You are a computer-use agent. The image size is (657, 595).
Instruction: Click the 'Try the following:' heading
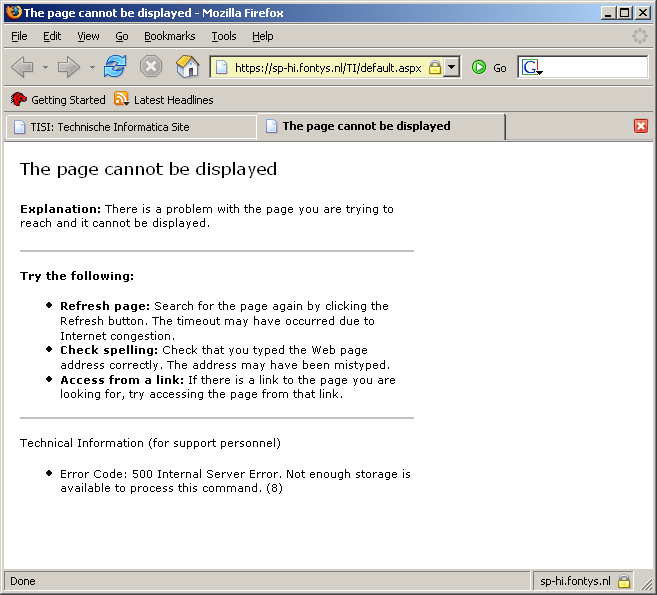pyautogui.click(x=77, y=276)
